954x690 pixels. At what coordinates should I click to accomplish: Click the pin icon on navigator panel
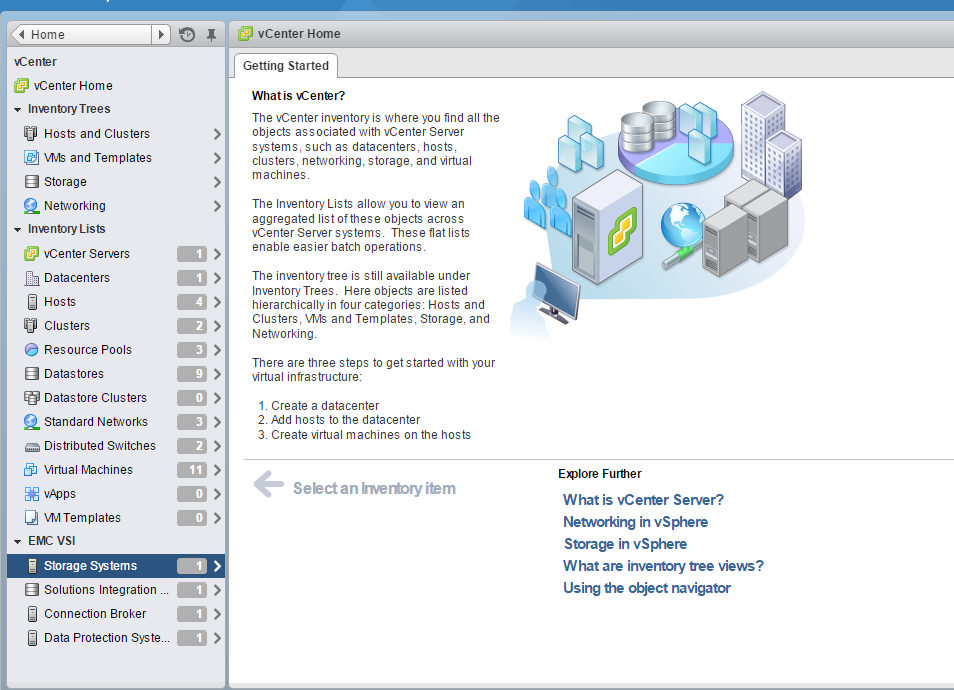point(211,35)
